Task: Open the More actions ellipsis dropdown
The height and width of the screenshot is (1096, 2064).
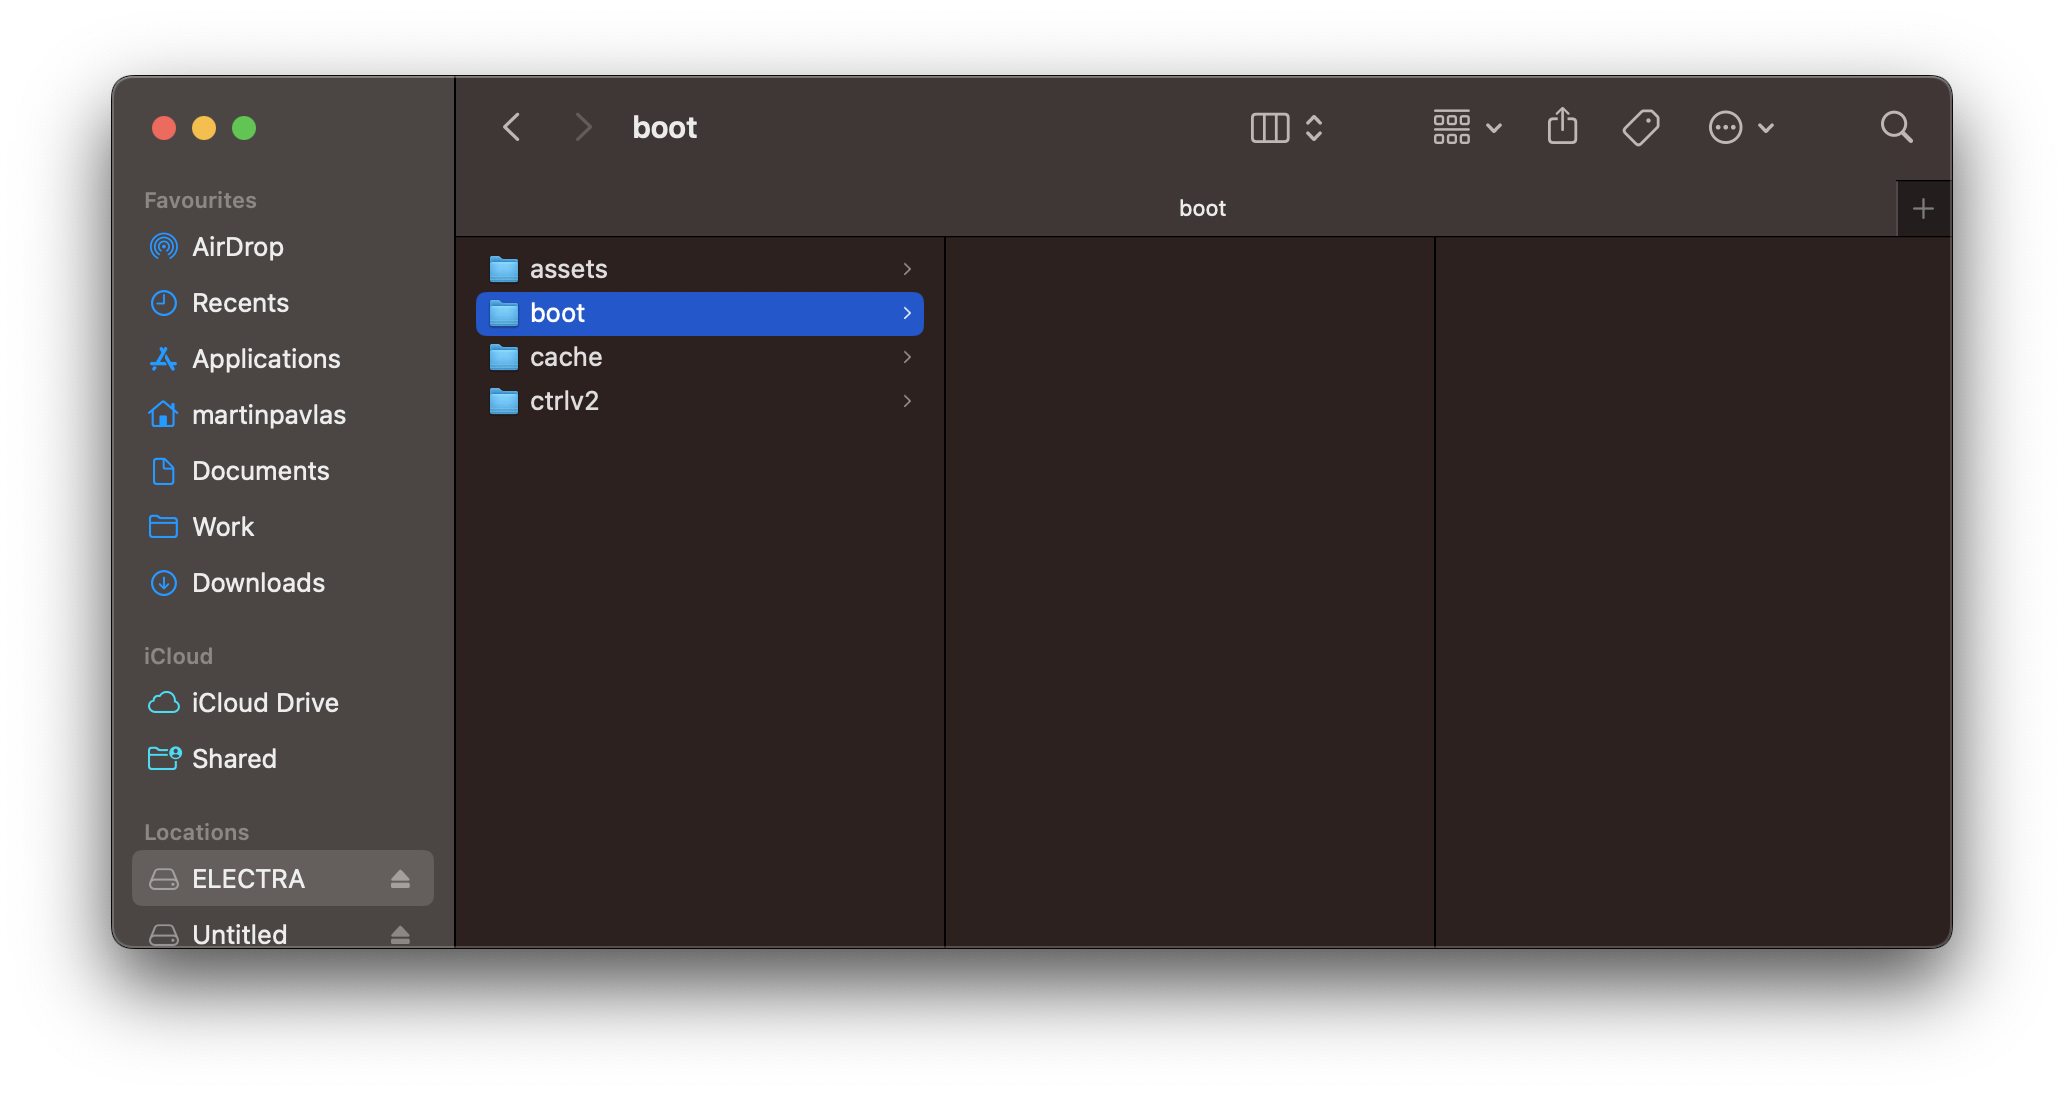Action: pyautogui.click(x=1741, y=127)
